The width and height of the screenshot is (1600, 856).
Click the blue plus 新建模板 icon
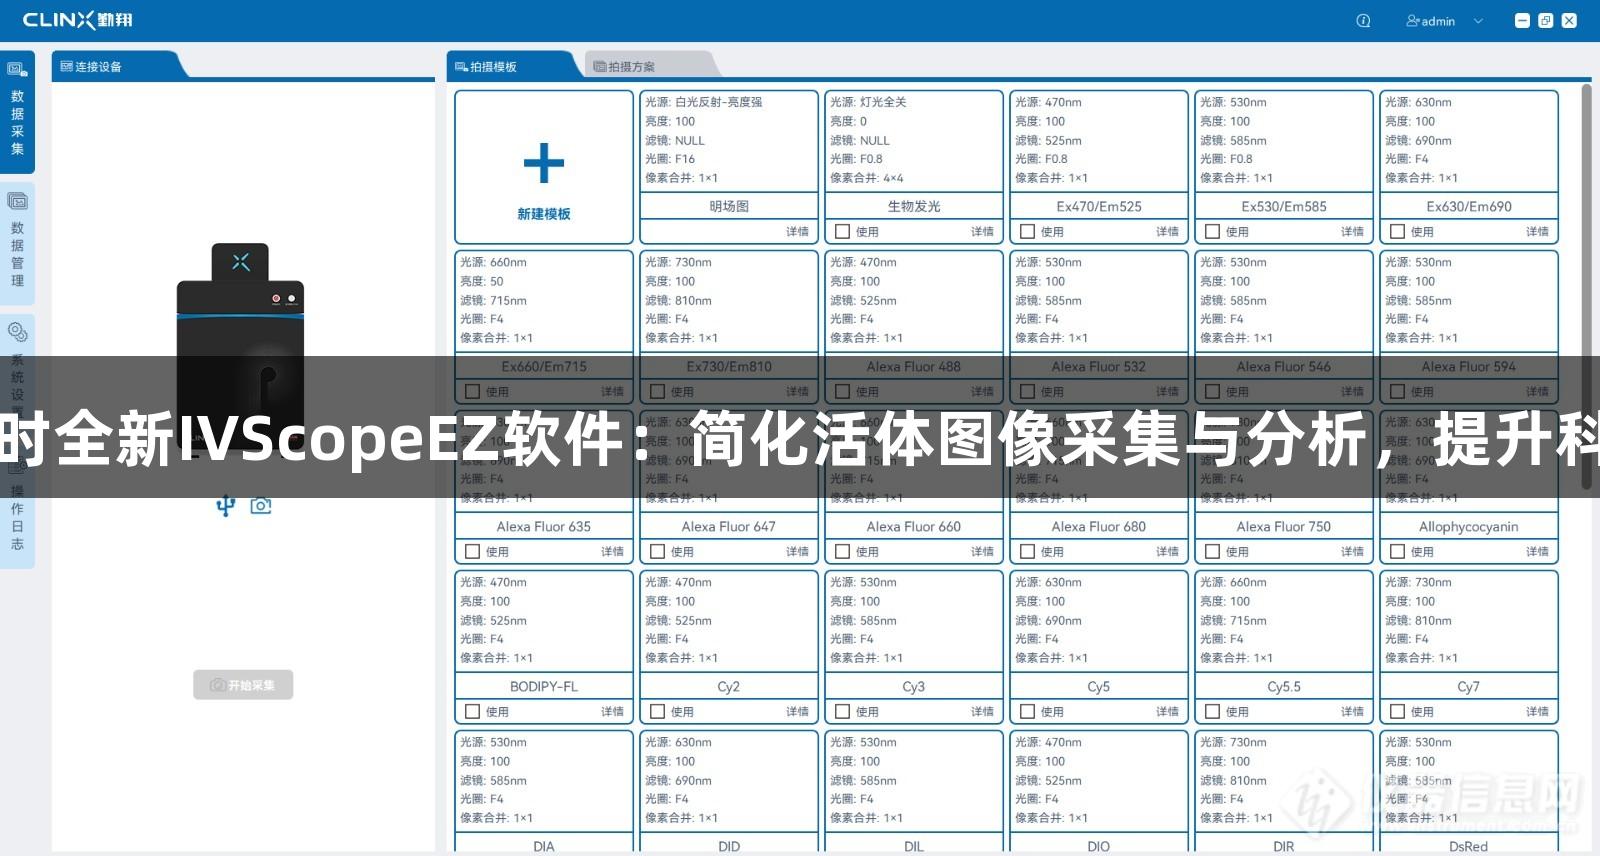click(544, 163)
